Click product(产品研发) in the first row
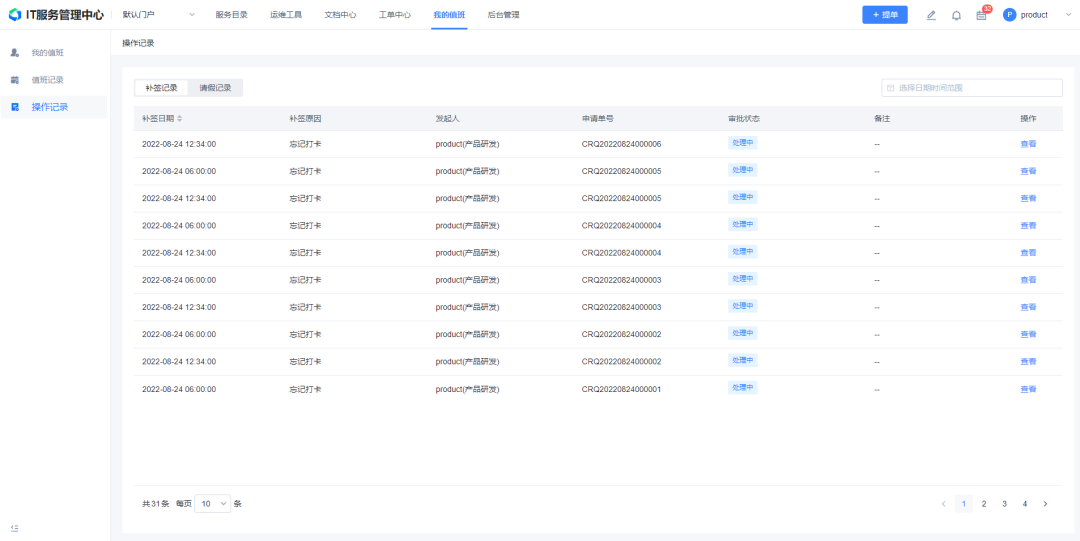This screenshot has height=541, width=1080. [468, 144]
